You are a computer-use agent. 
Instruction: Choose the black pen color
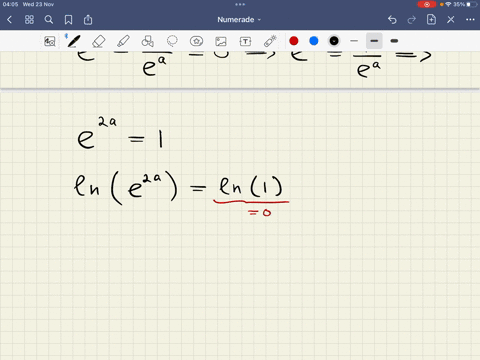click(x=334, y=41)
